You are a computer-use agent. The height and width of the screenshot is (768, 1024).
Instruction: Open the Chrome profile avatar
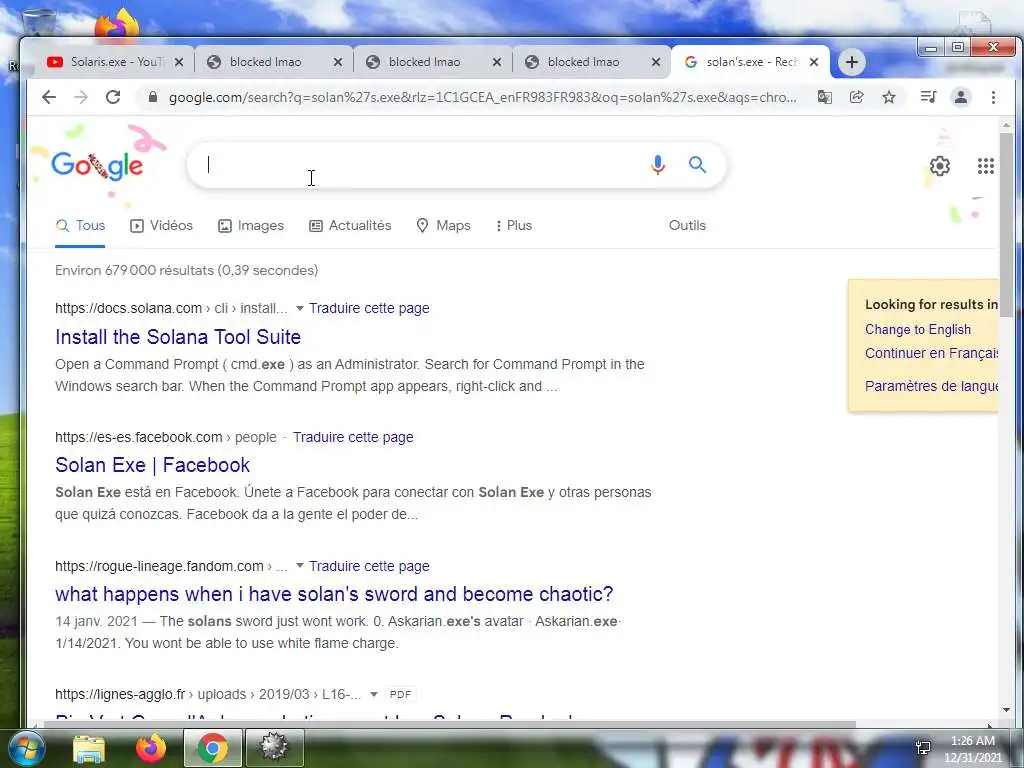click(x=961, y=97)
